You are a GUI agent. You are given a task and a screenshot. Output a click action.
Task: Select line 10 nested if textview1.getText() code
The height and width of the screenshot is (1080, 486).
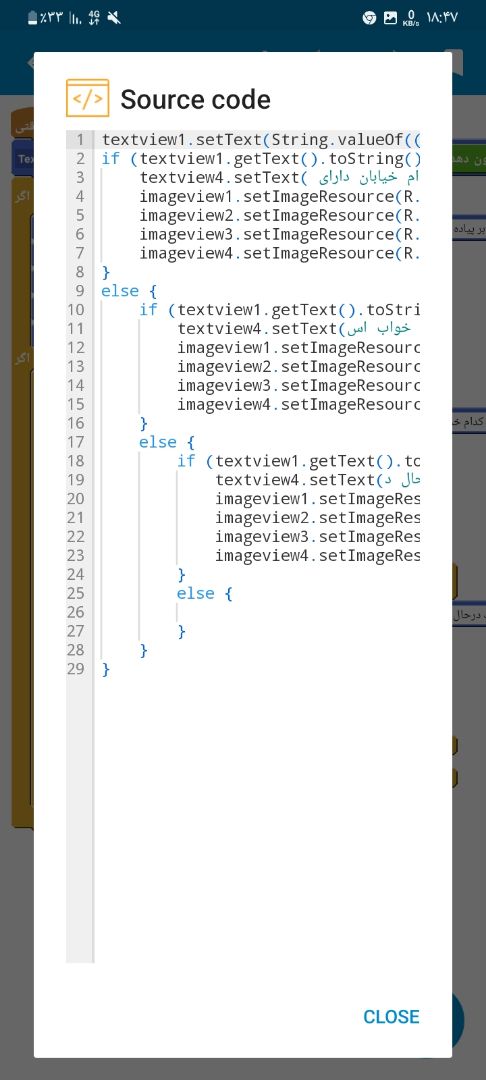click(279, 309)
